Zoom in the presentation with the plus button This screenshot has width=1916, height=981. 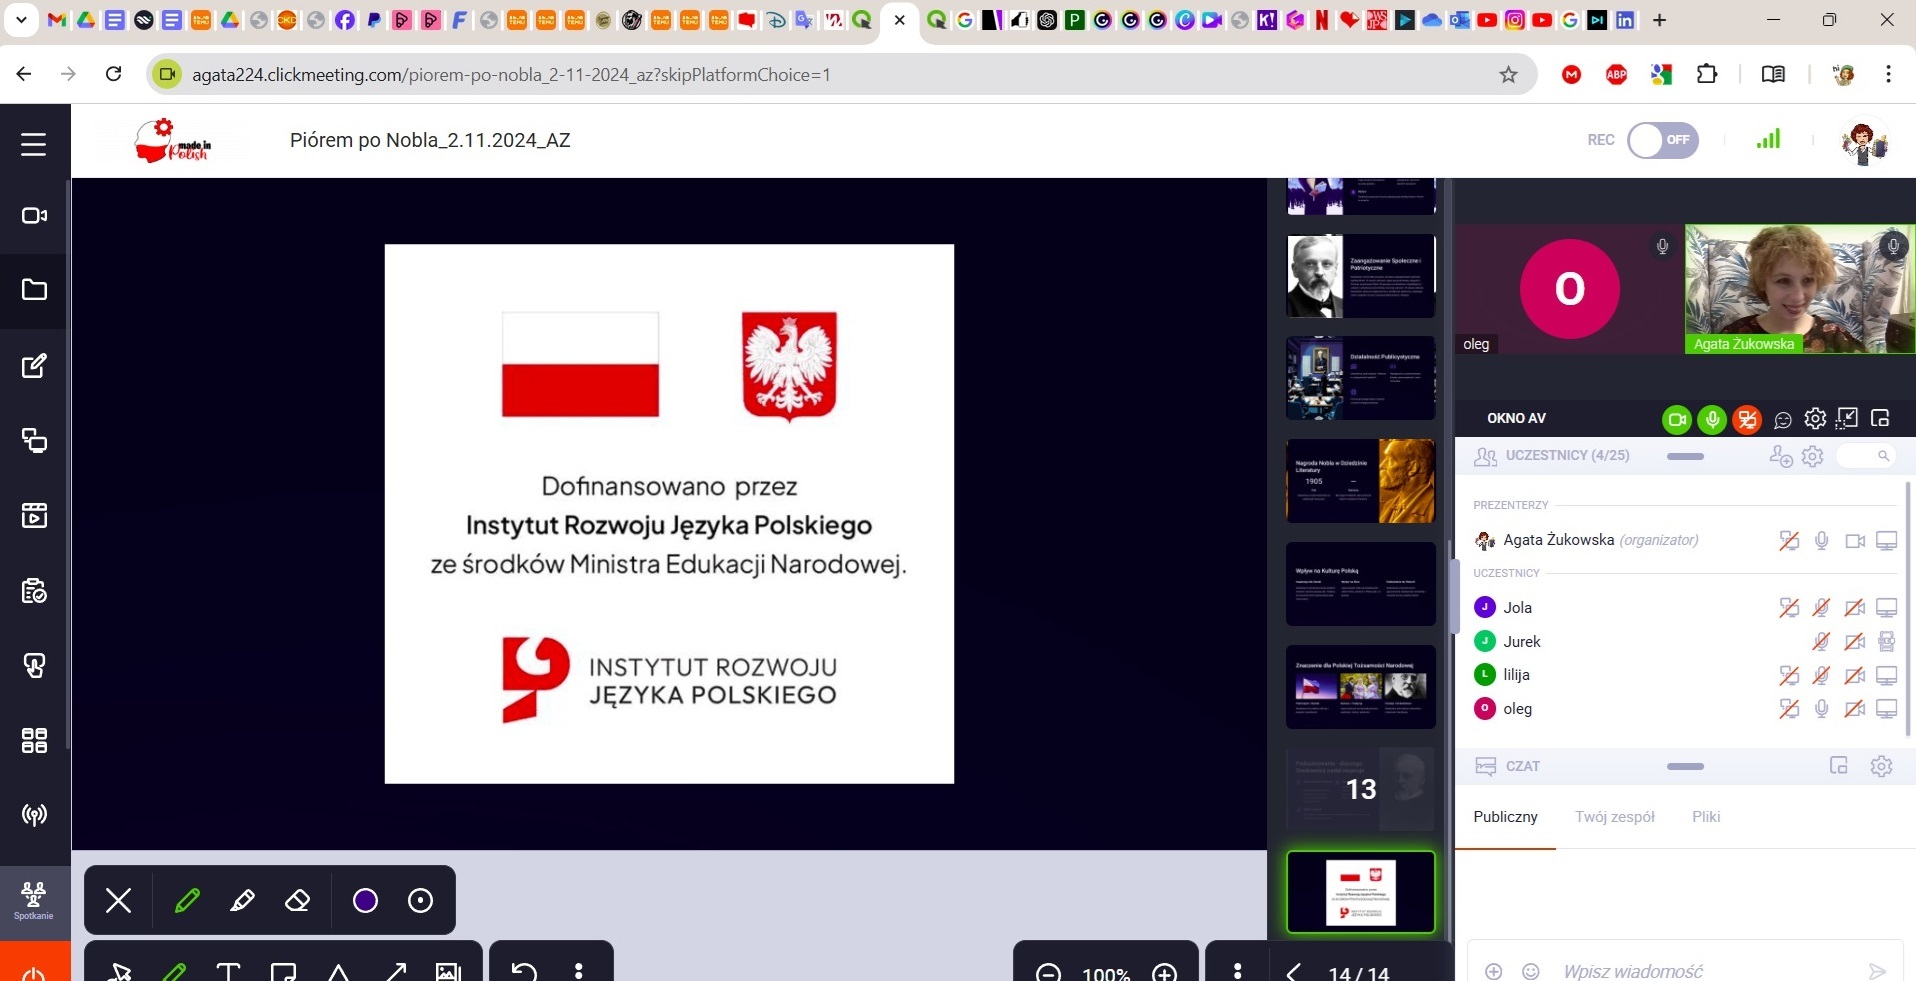click(1164, 973)
